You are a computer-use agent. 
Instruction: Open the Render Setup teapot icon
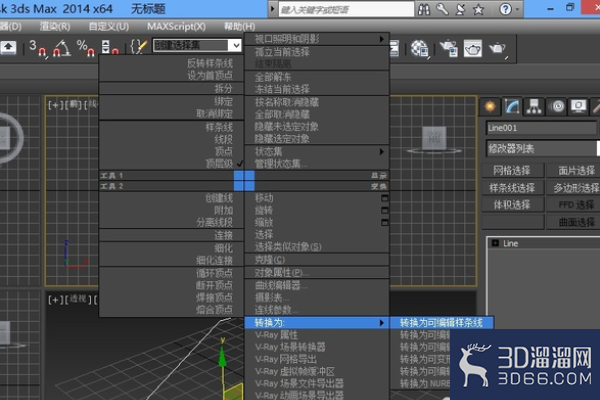coord(449,49)
